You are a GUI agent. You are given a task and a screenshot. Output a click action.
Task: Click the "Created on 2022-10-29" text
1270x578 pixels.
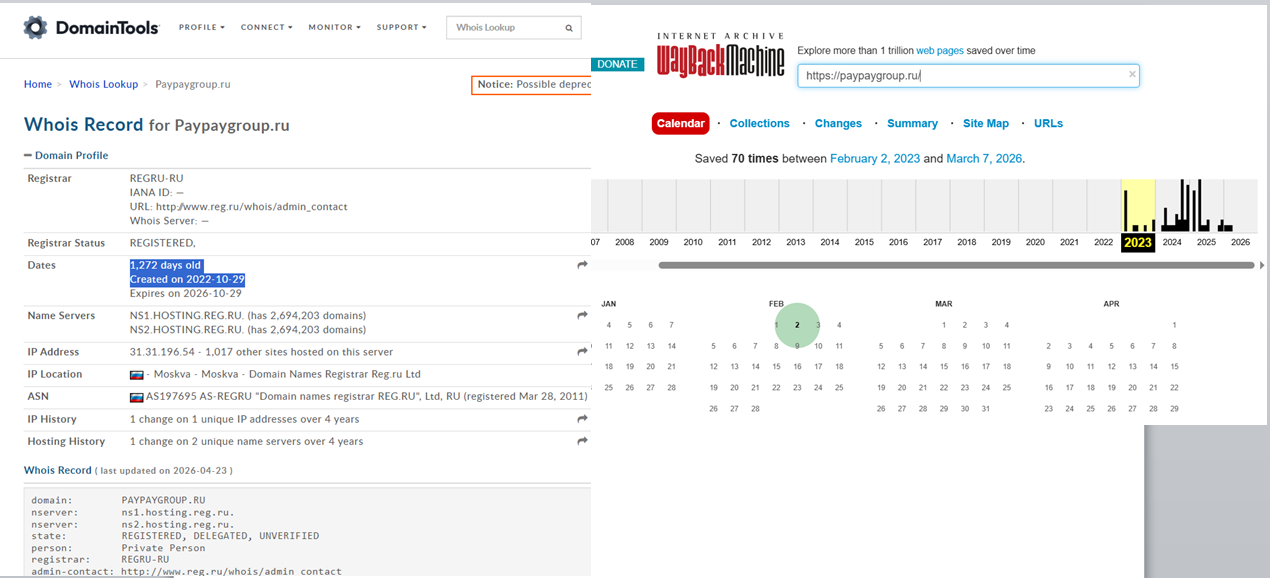click(188, 279)
